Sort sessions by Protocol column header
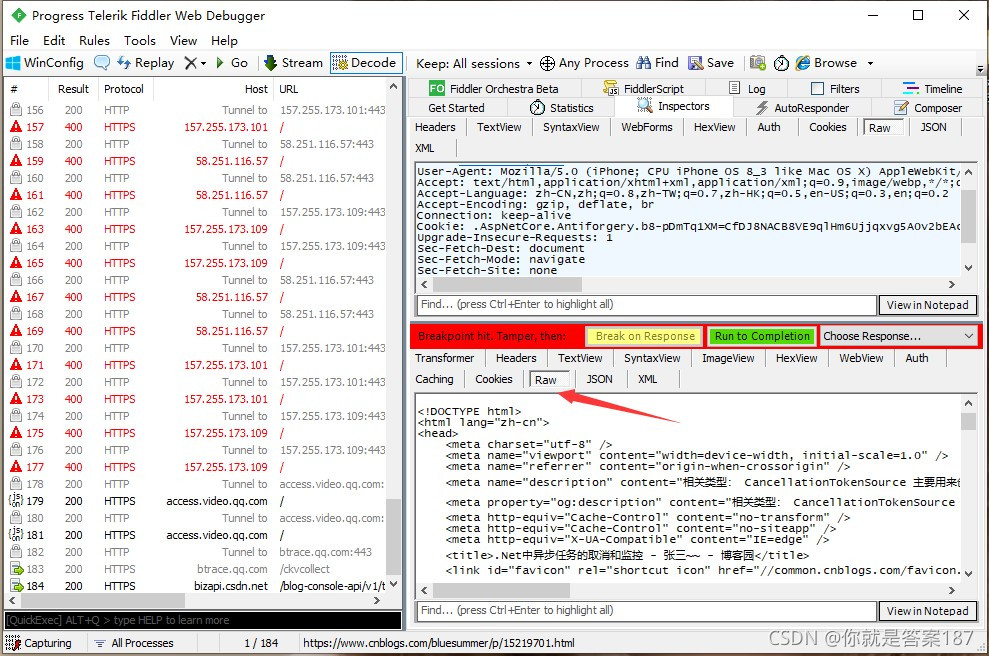 tap(124, 89)
